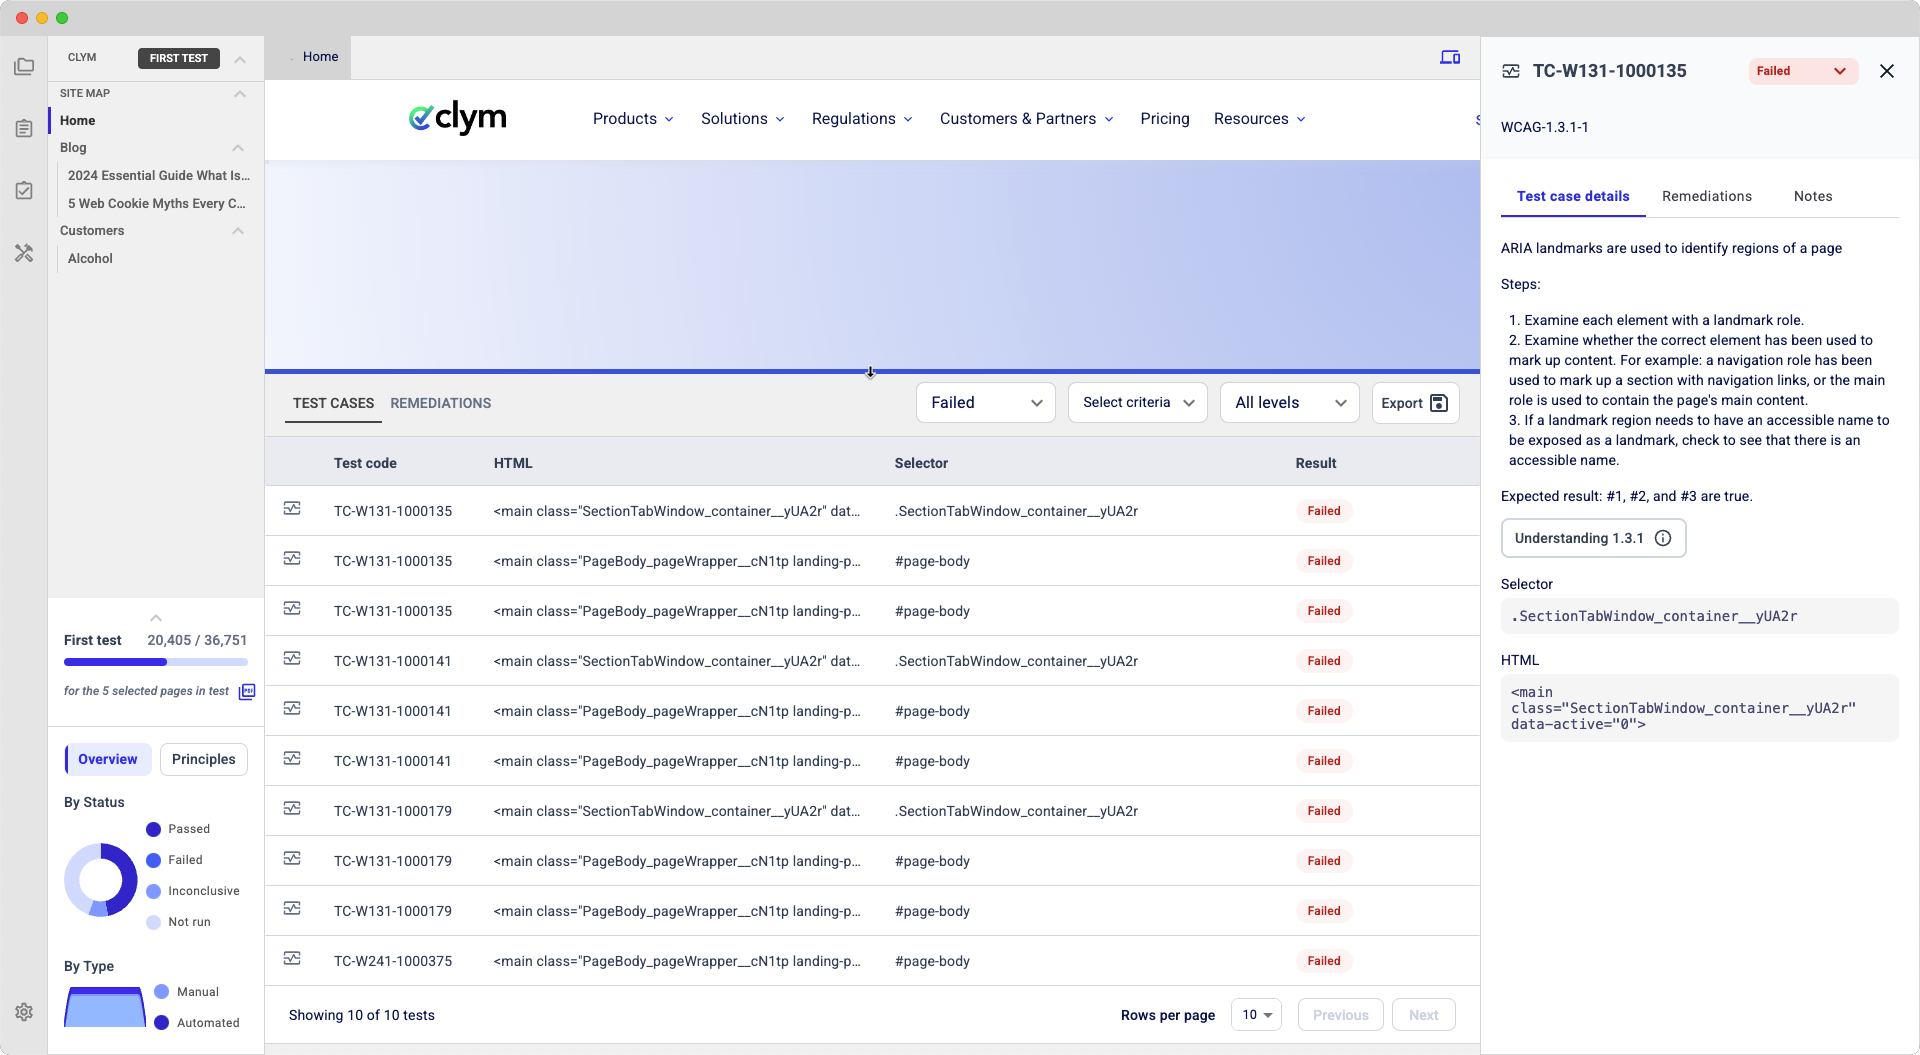The image size is (1920, 1055).
Task: Toggle Manual type in legend
Action: pyautogui.click(x=186, y=992)
